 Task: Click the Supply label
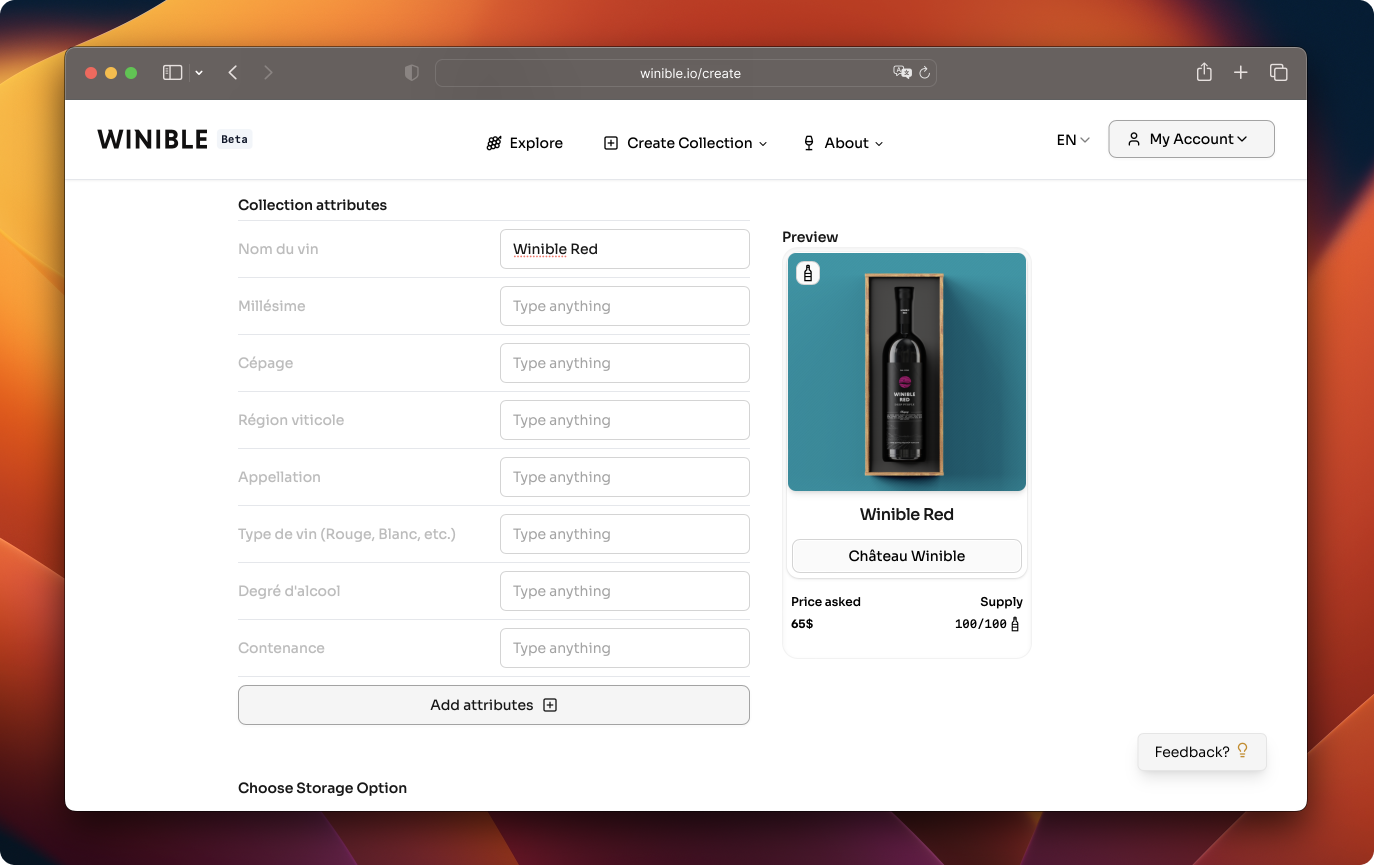[x=1001, y=602]
